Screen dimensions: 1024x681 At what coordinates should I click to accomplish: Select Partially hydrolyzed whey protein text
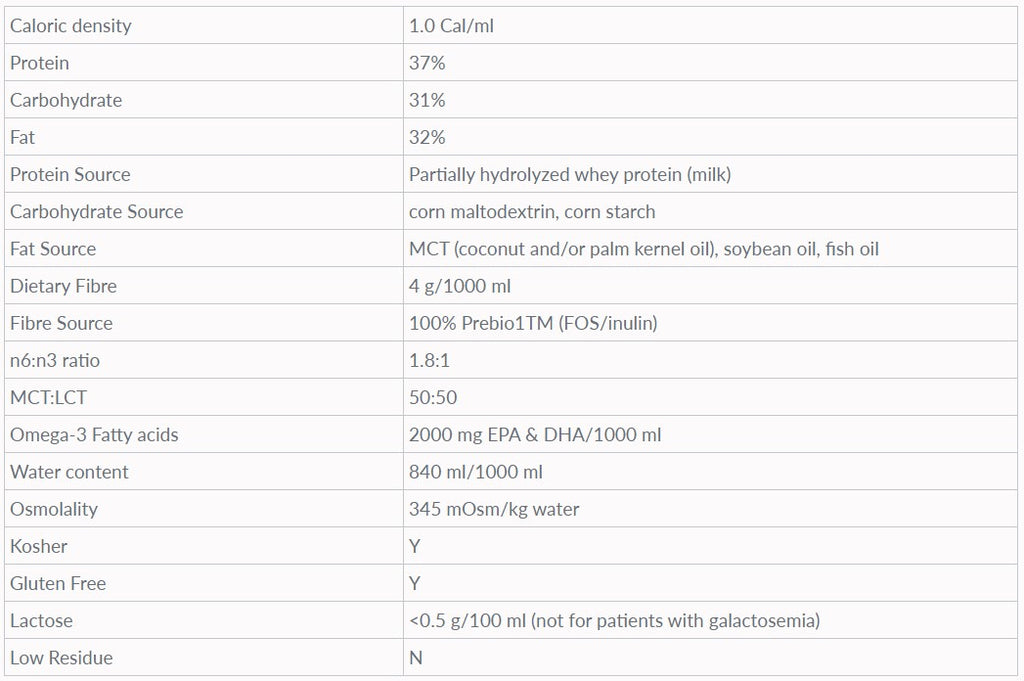570,174
